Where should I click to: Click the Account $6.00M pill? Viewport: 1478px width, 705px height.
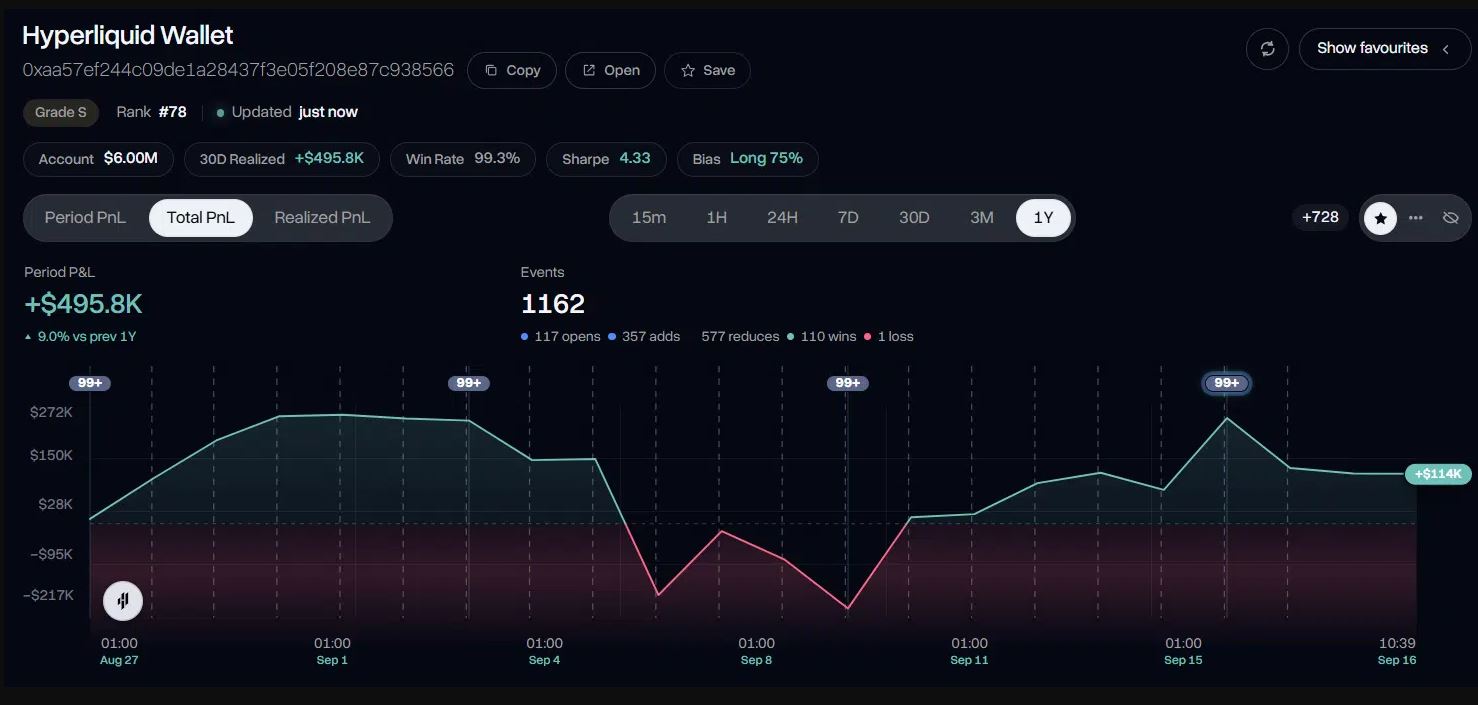tap(98, 159)
